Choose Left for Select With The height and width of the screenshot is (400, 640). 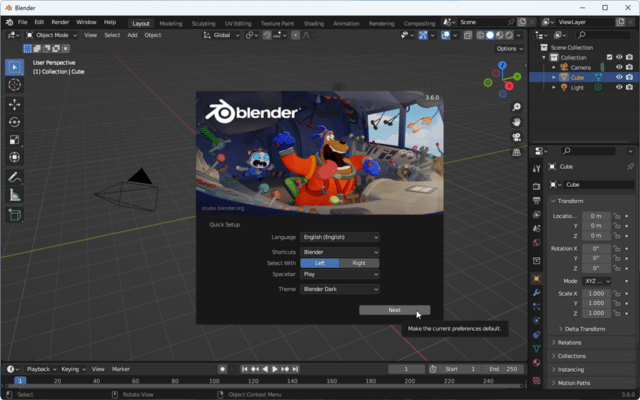tap(320, 263)
